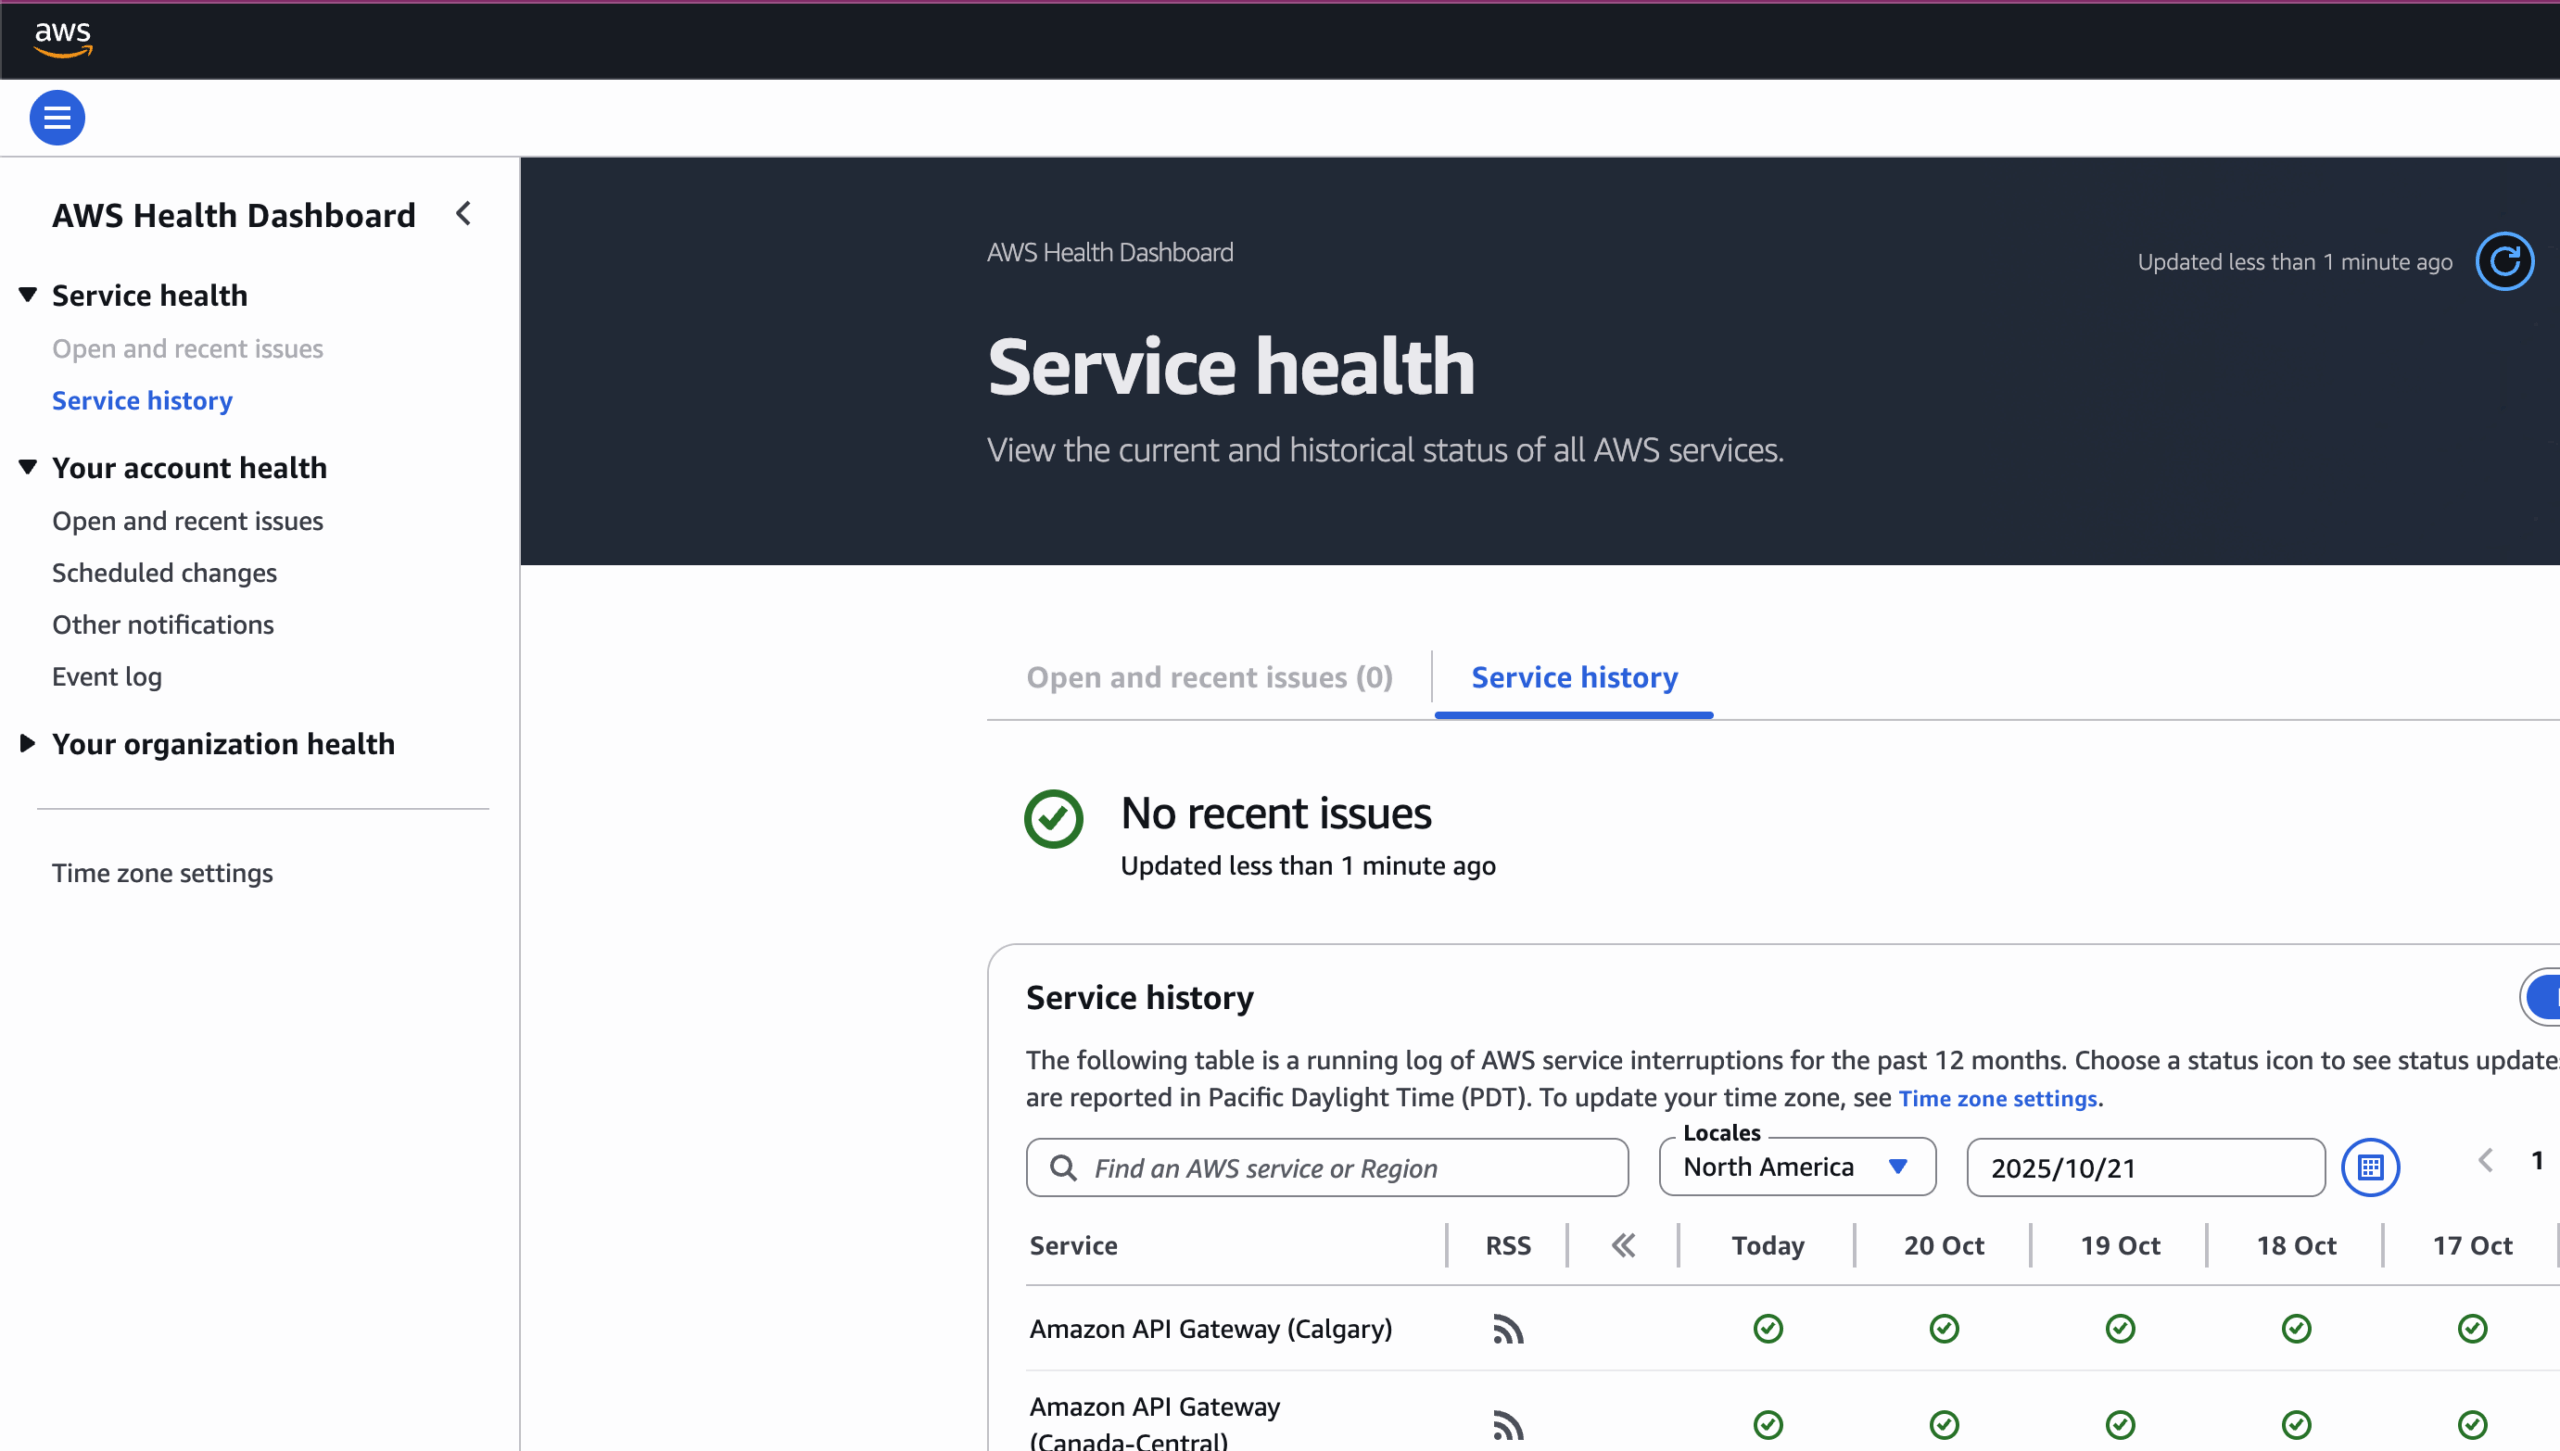Click the 2025/10/21 date input field
The width and height of the screenshot is (2560, 1451).
(x=2145, y=1167)
